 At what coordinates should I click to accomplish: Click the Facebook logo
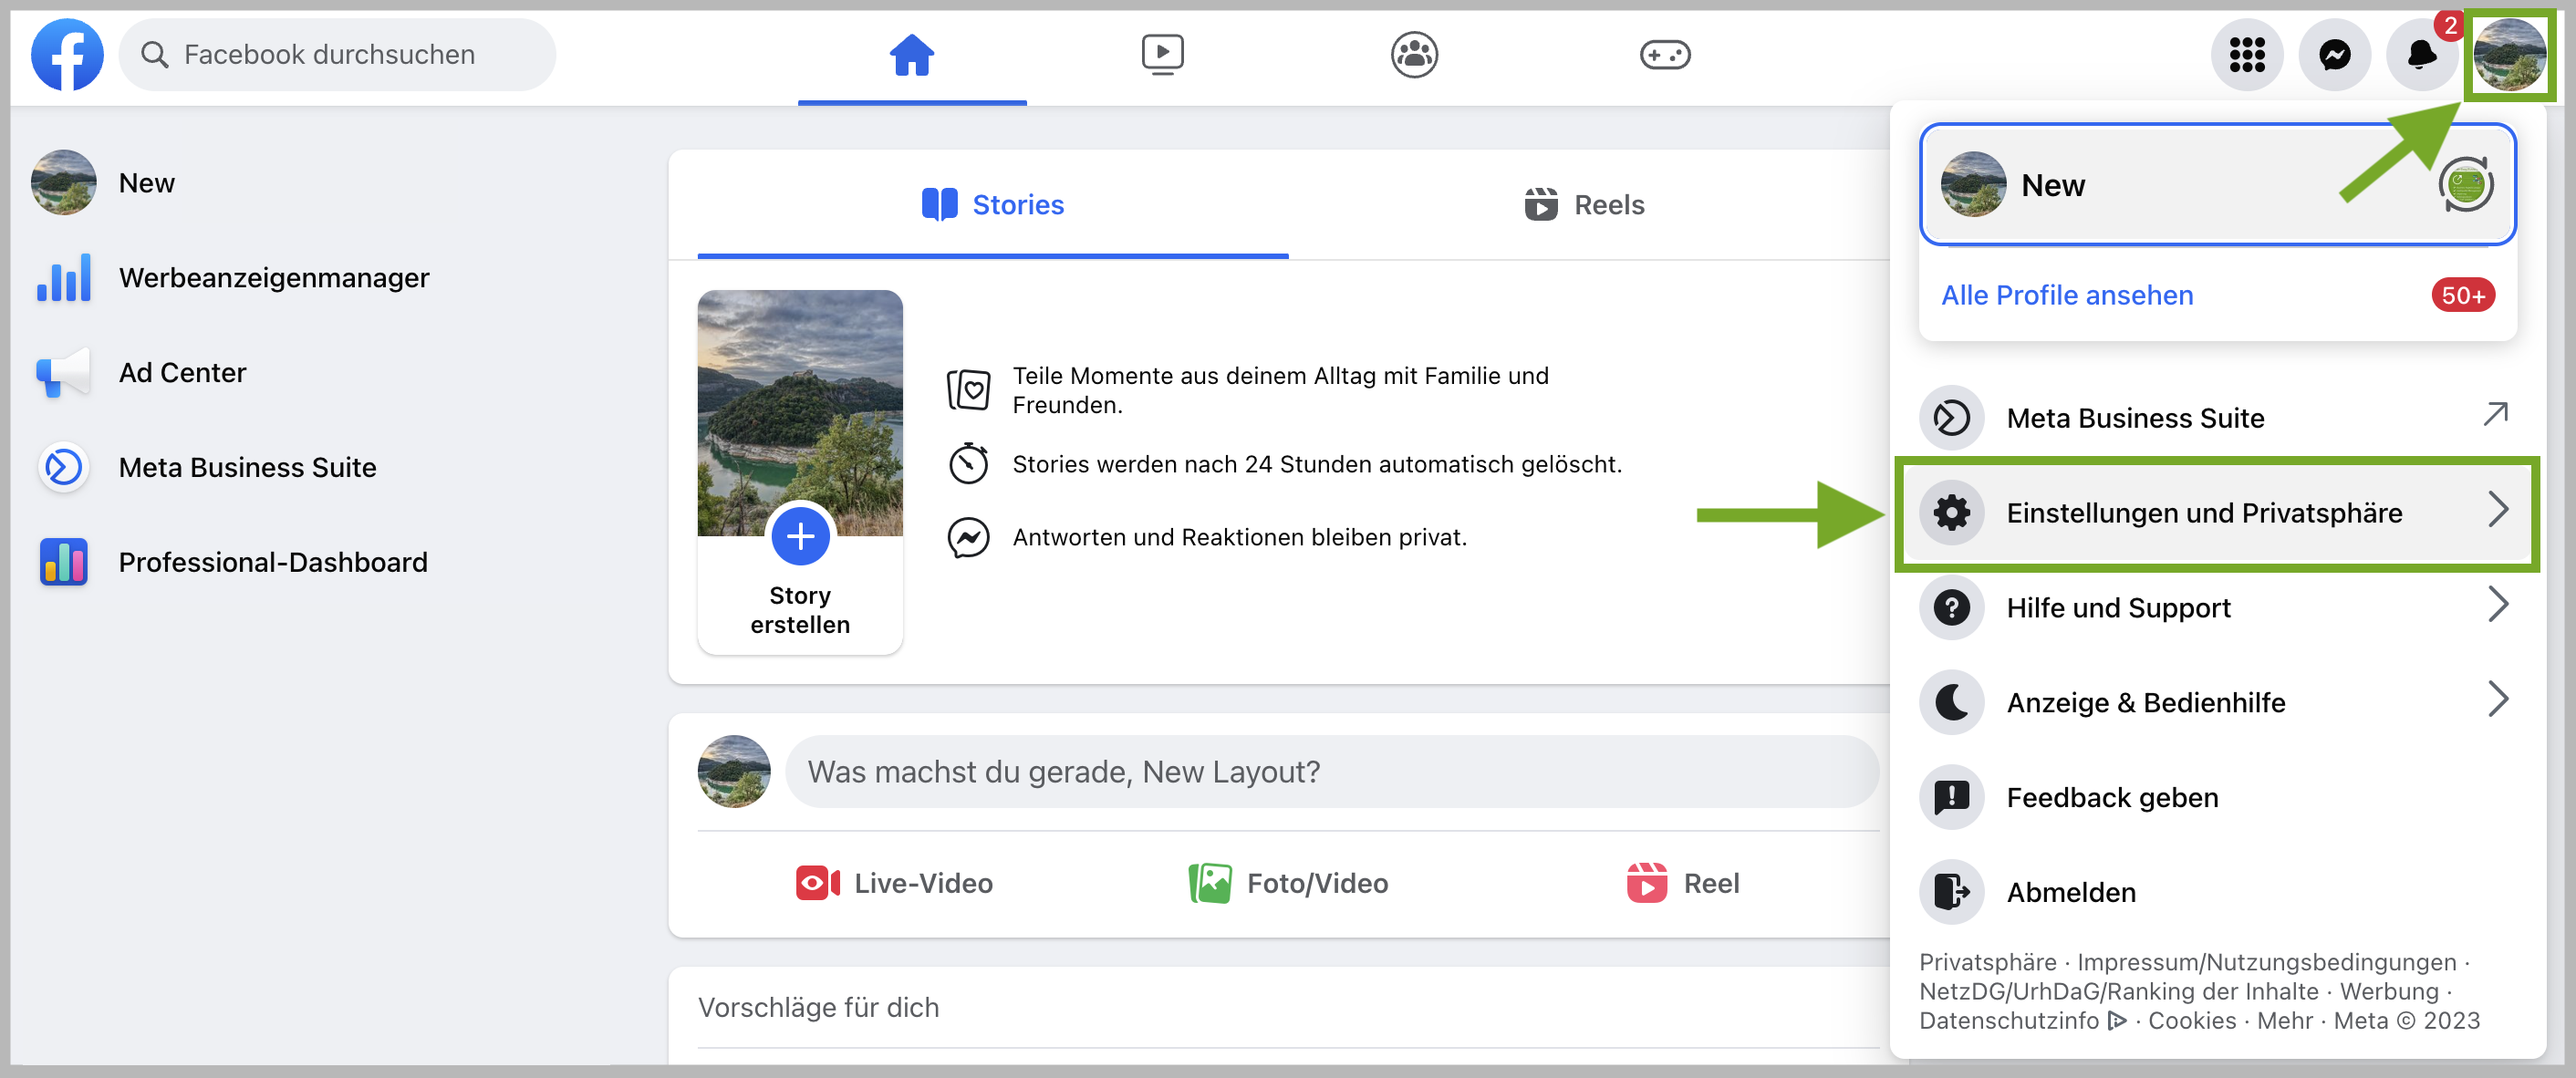click(67, 54)
